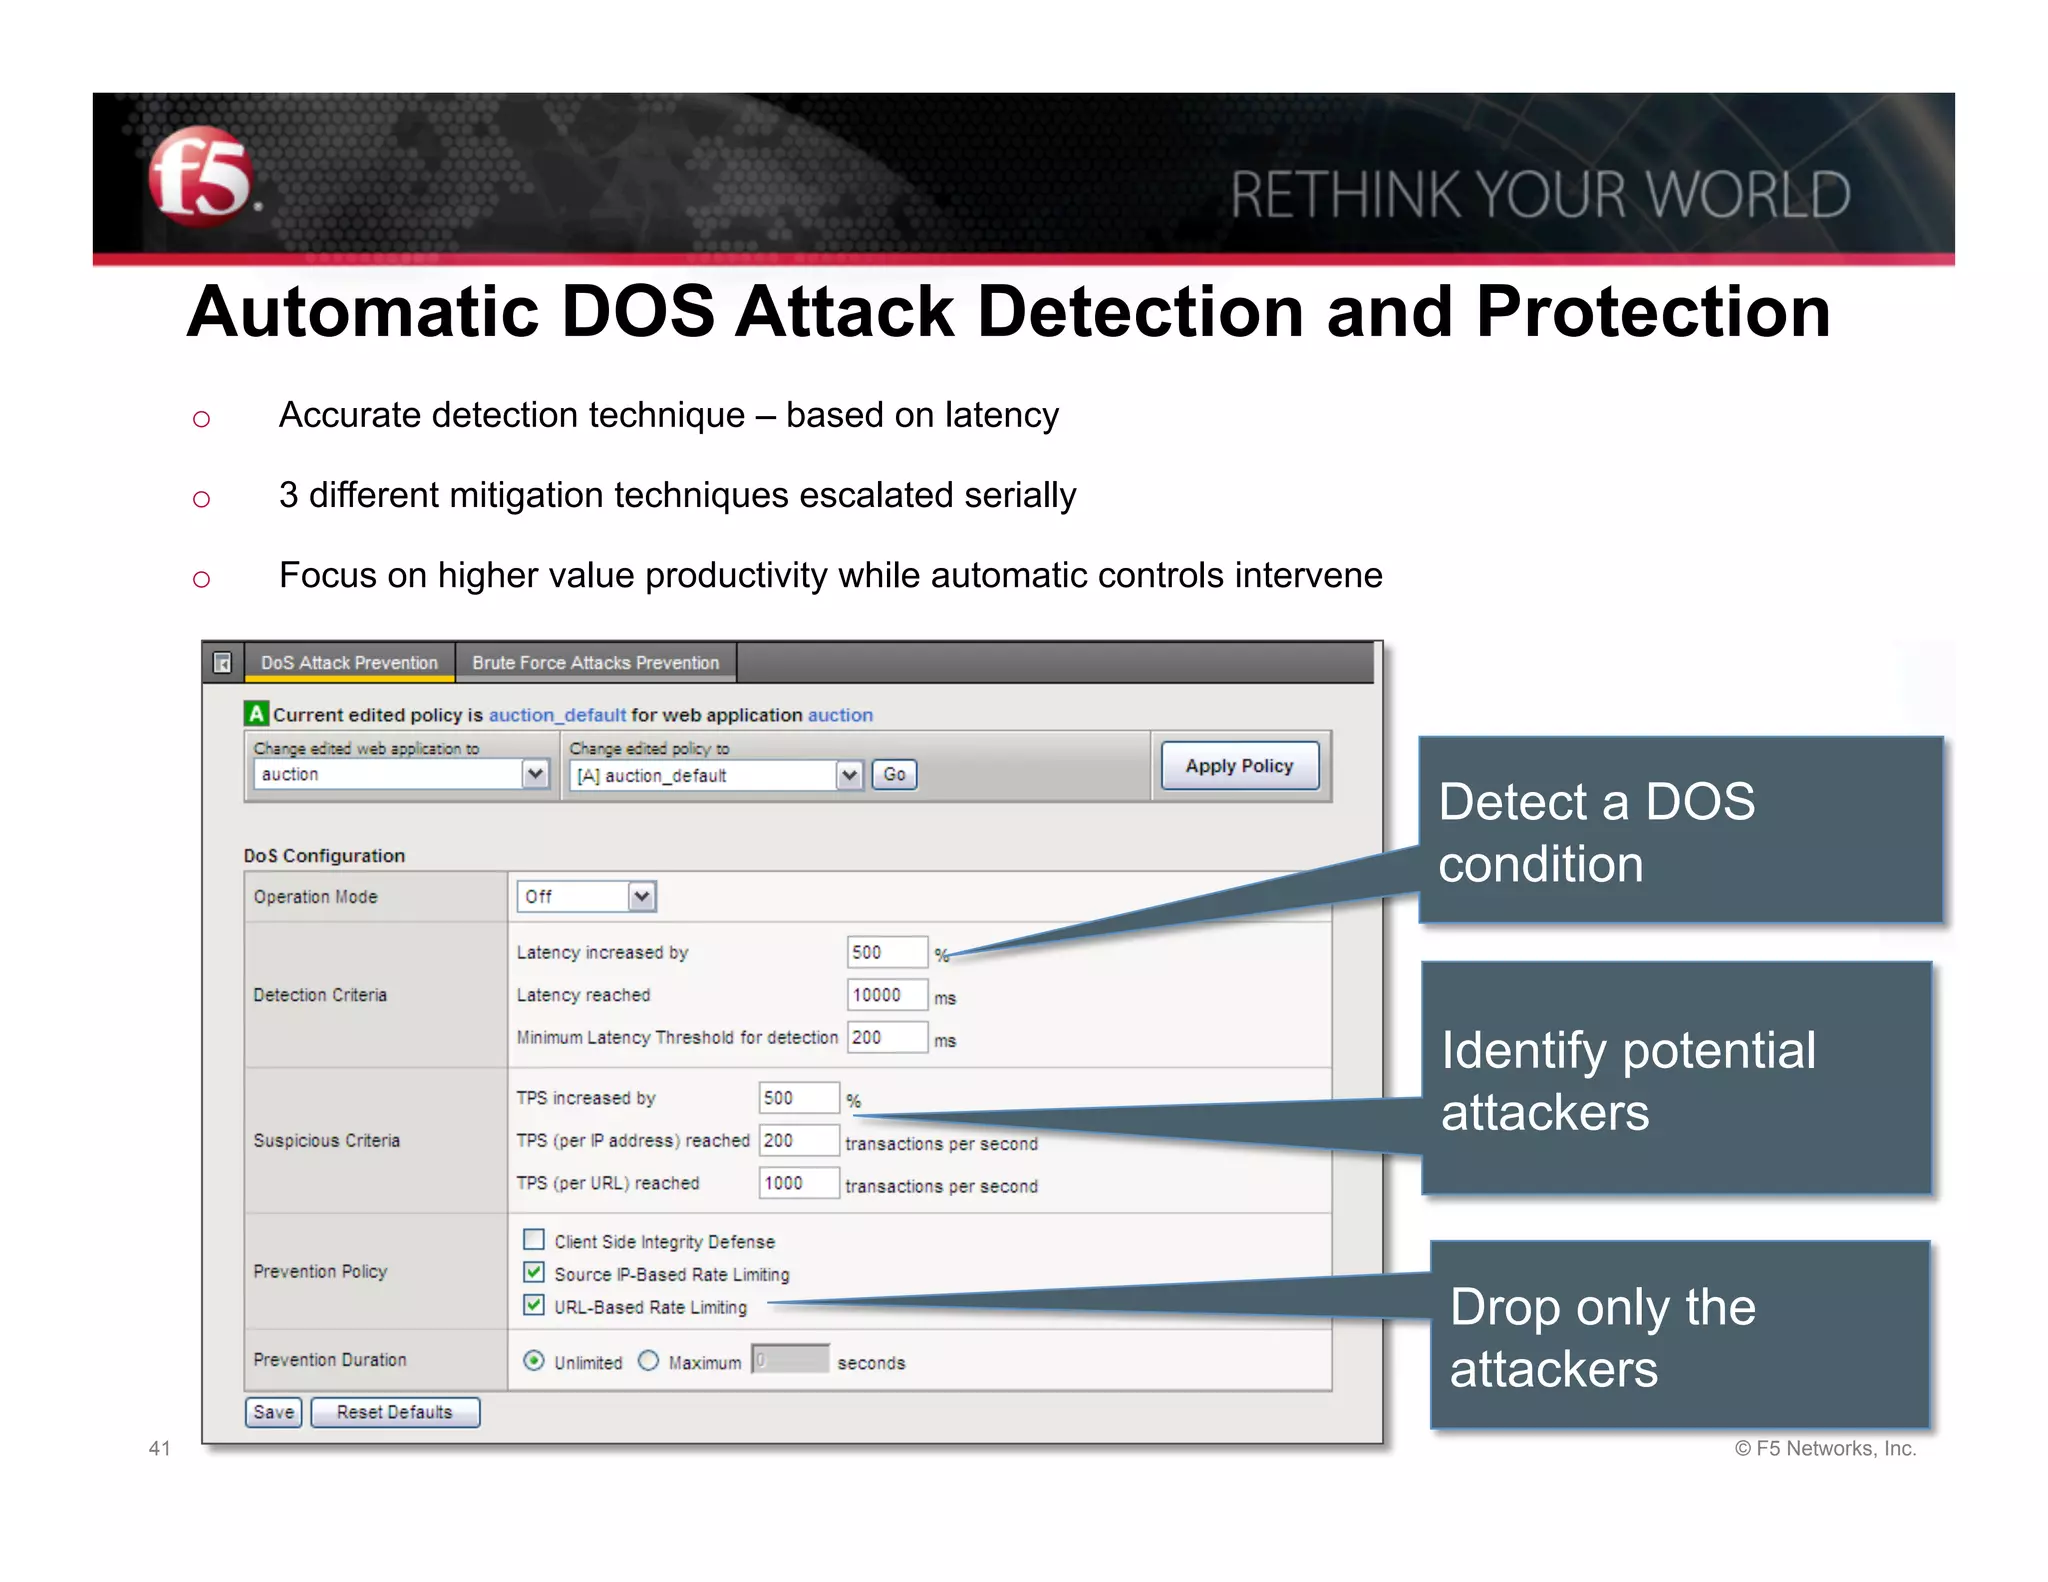Uncheck Source IP-Based Rate Limiting
The height and width of the screenshot is (1582, 2048).
coord(534,1273)
